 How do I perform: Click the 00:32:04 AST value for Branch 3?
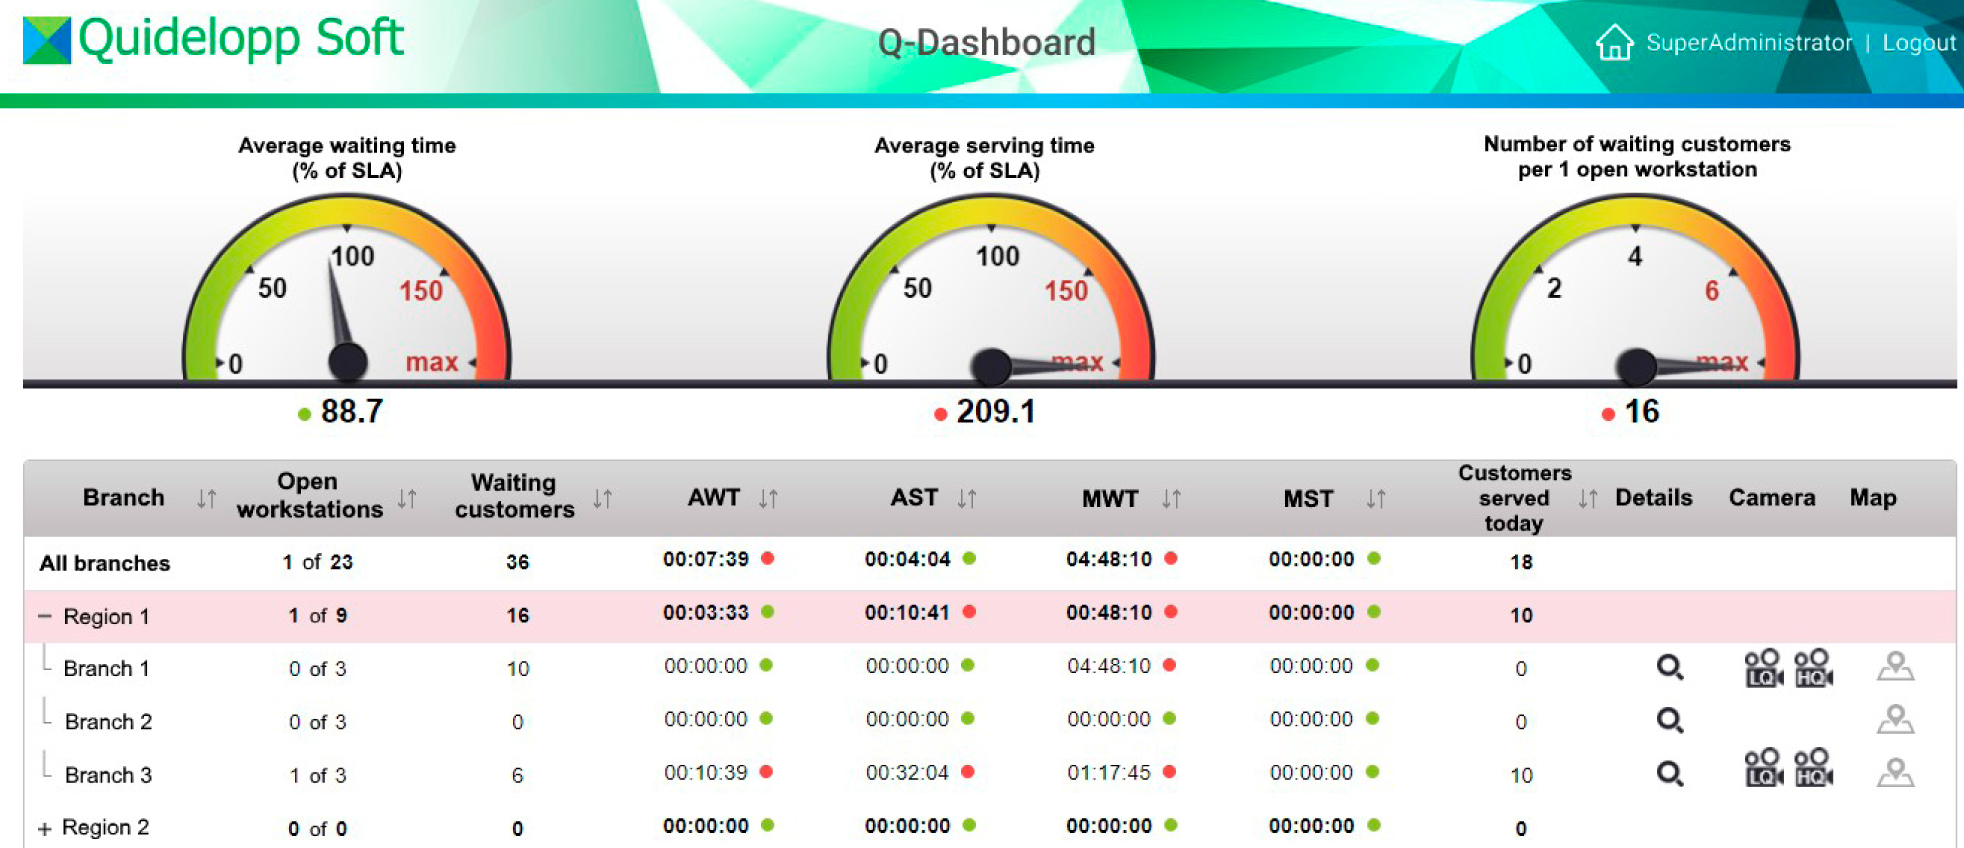pyautogui.click(x=907, y=773)
